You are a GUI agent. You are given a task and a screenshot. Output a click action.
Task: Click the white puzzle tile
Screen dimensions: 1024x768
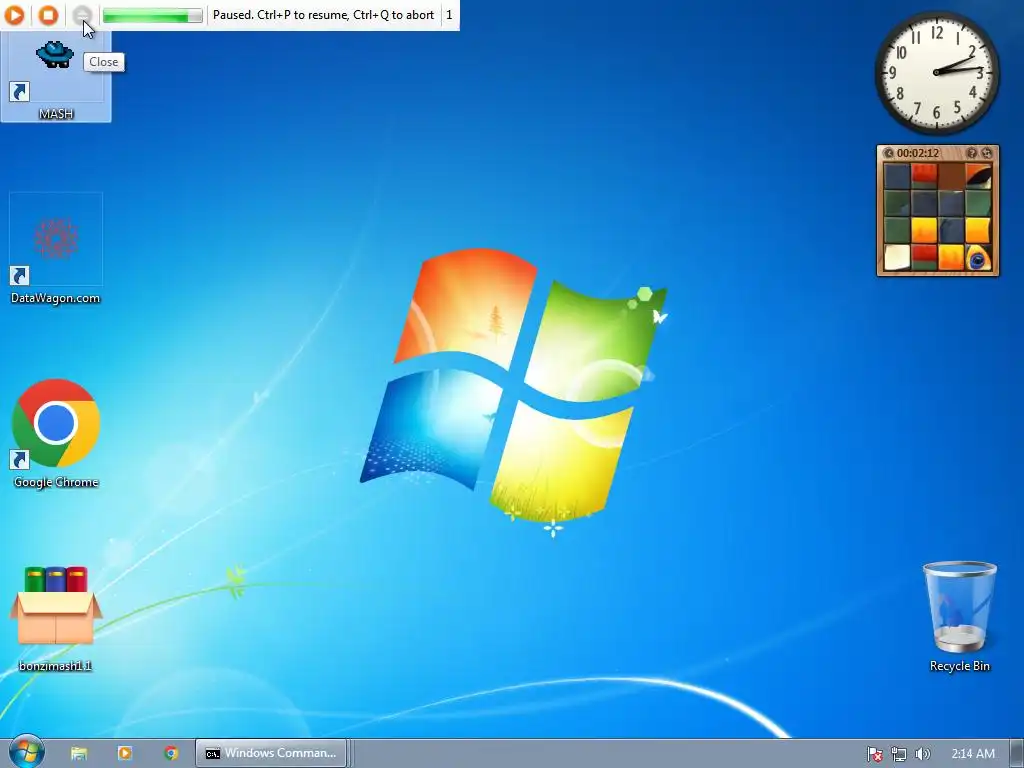(x=897, y=257)
